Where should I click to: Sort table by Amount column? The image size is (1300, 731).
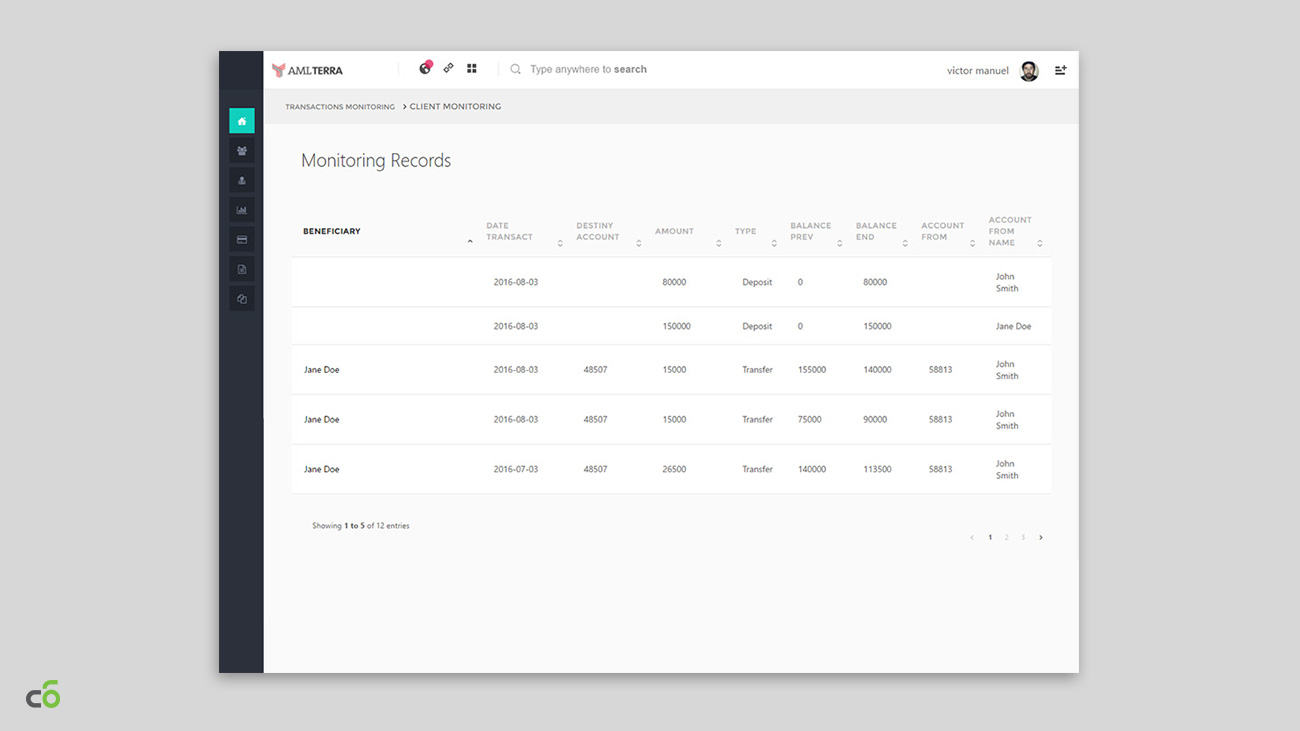click(x=674, y=232)
